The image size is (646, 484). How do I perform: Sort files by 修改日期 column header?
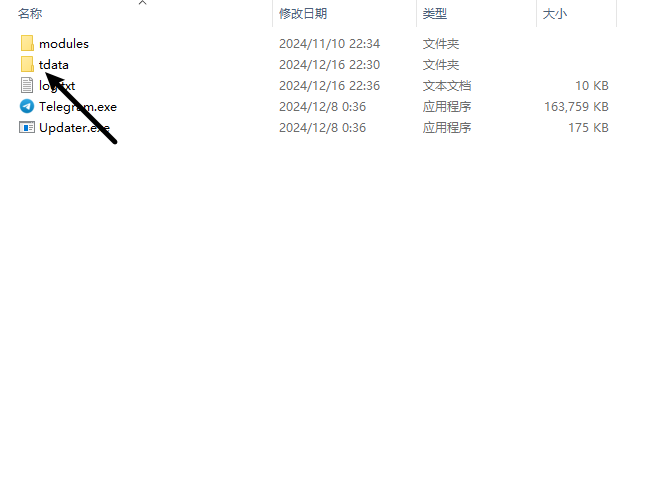pyautogui.click(x=303, y=14)
